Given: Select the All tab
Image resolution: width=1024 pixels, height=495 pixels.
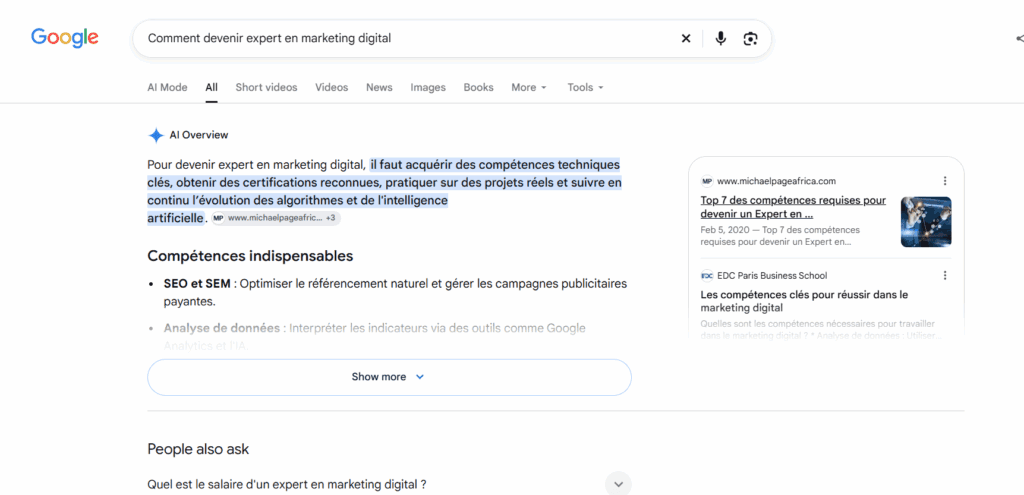Looking at the screenshot, I should [212, 87].
